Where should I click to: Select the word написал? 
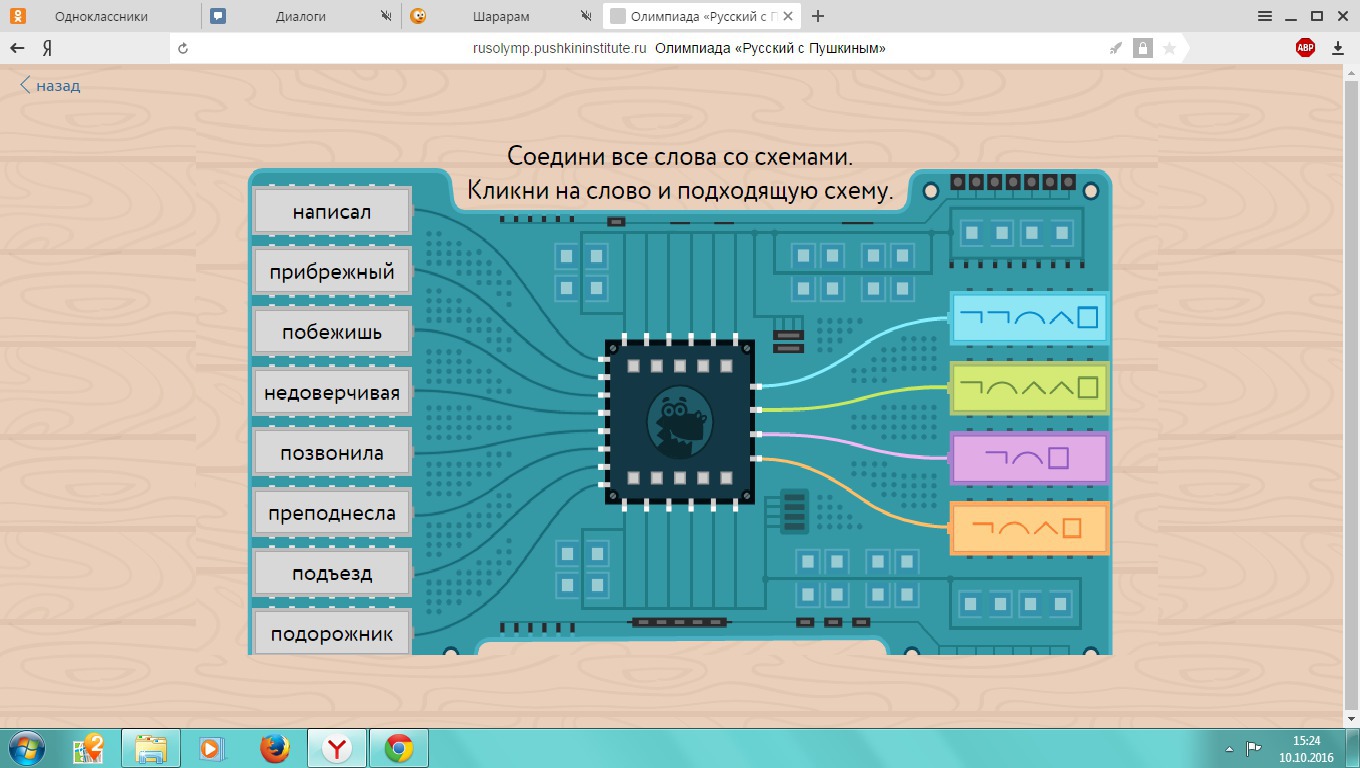coord(332,212)
